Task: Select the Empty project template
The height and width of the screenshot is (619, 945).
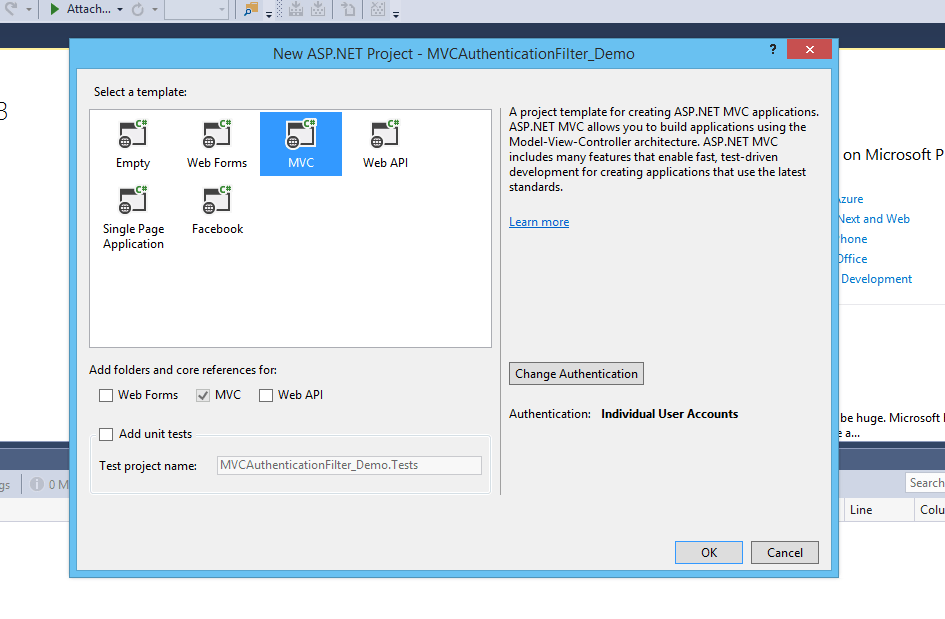Action: pos(133,143)
